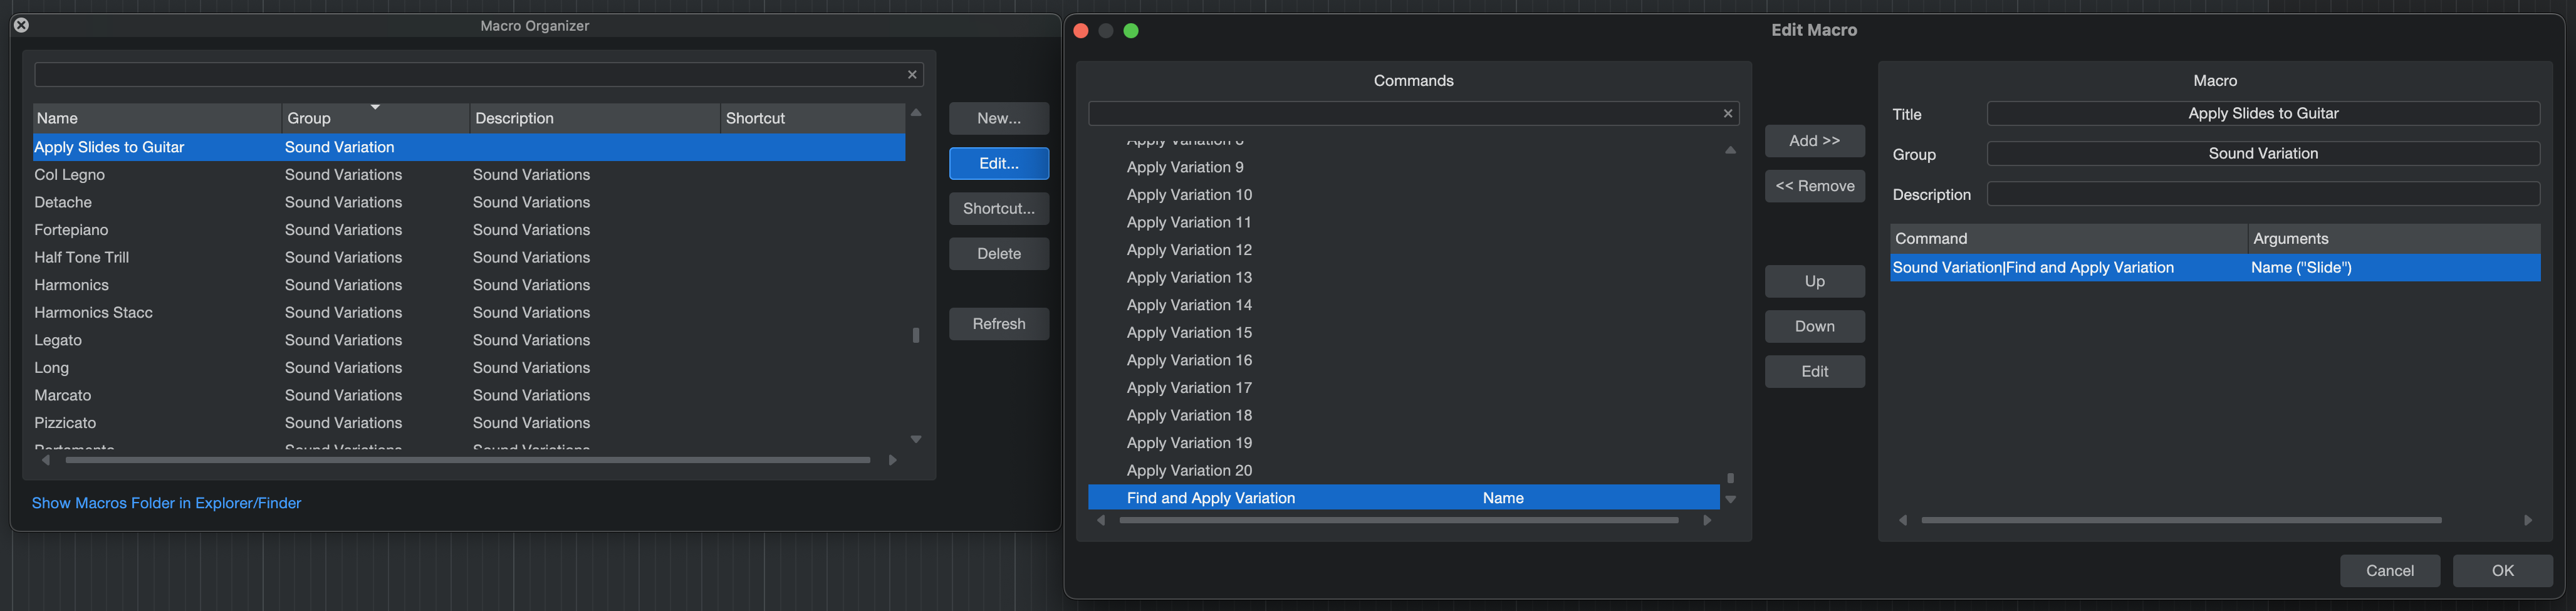
Task: Select the Legato macro
Action: 469,340
